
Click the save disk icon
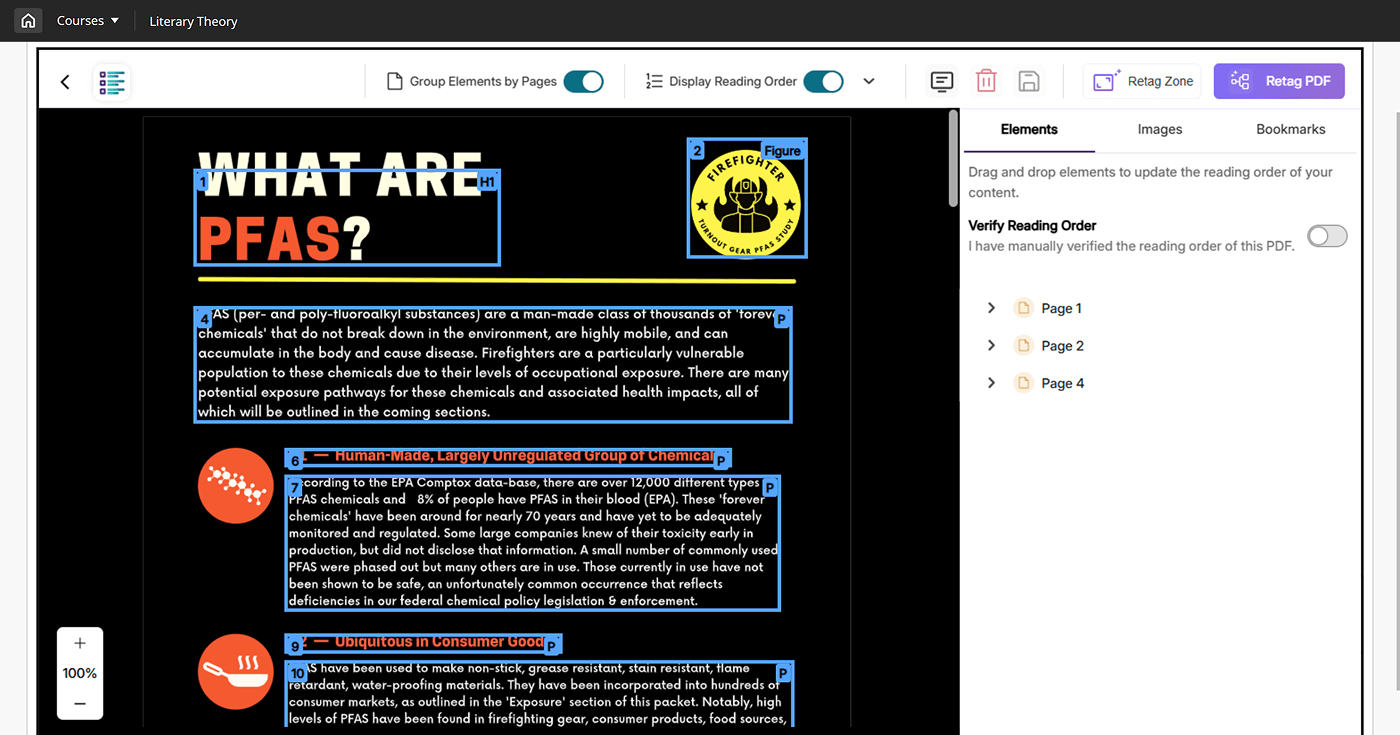click(x=1028, y=82)
